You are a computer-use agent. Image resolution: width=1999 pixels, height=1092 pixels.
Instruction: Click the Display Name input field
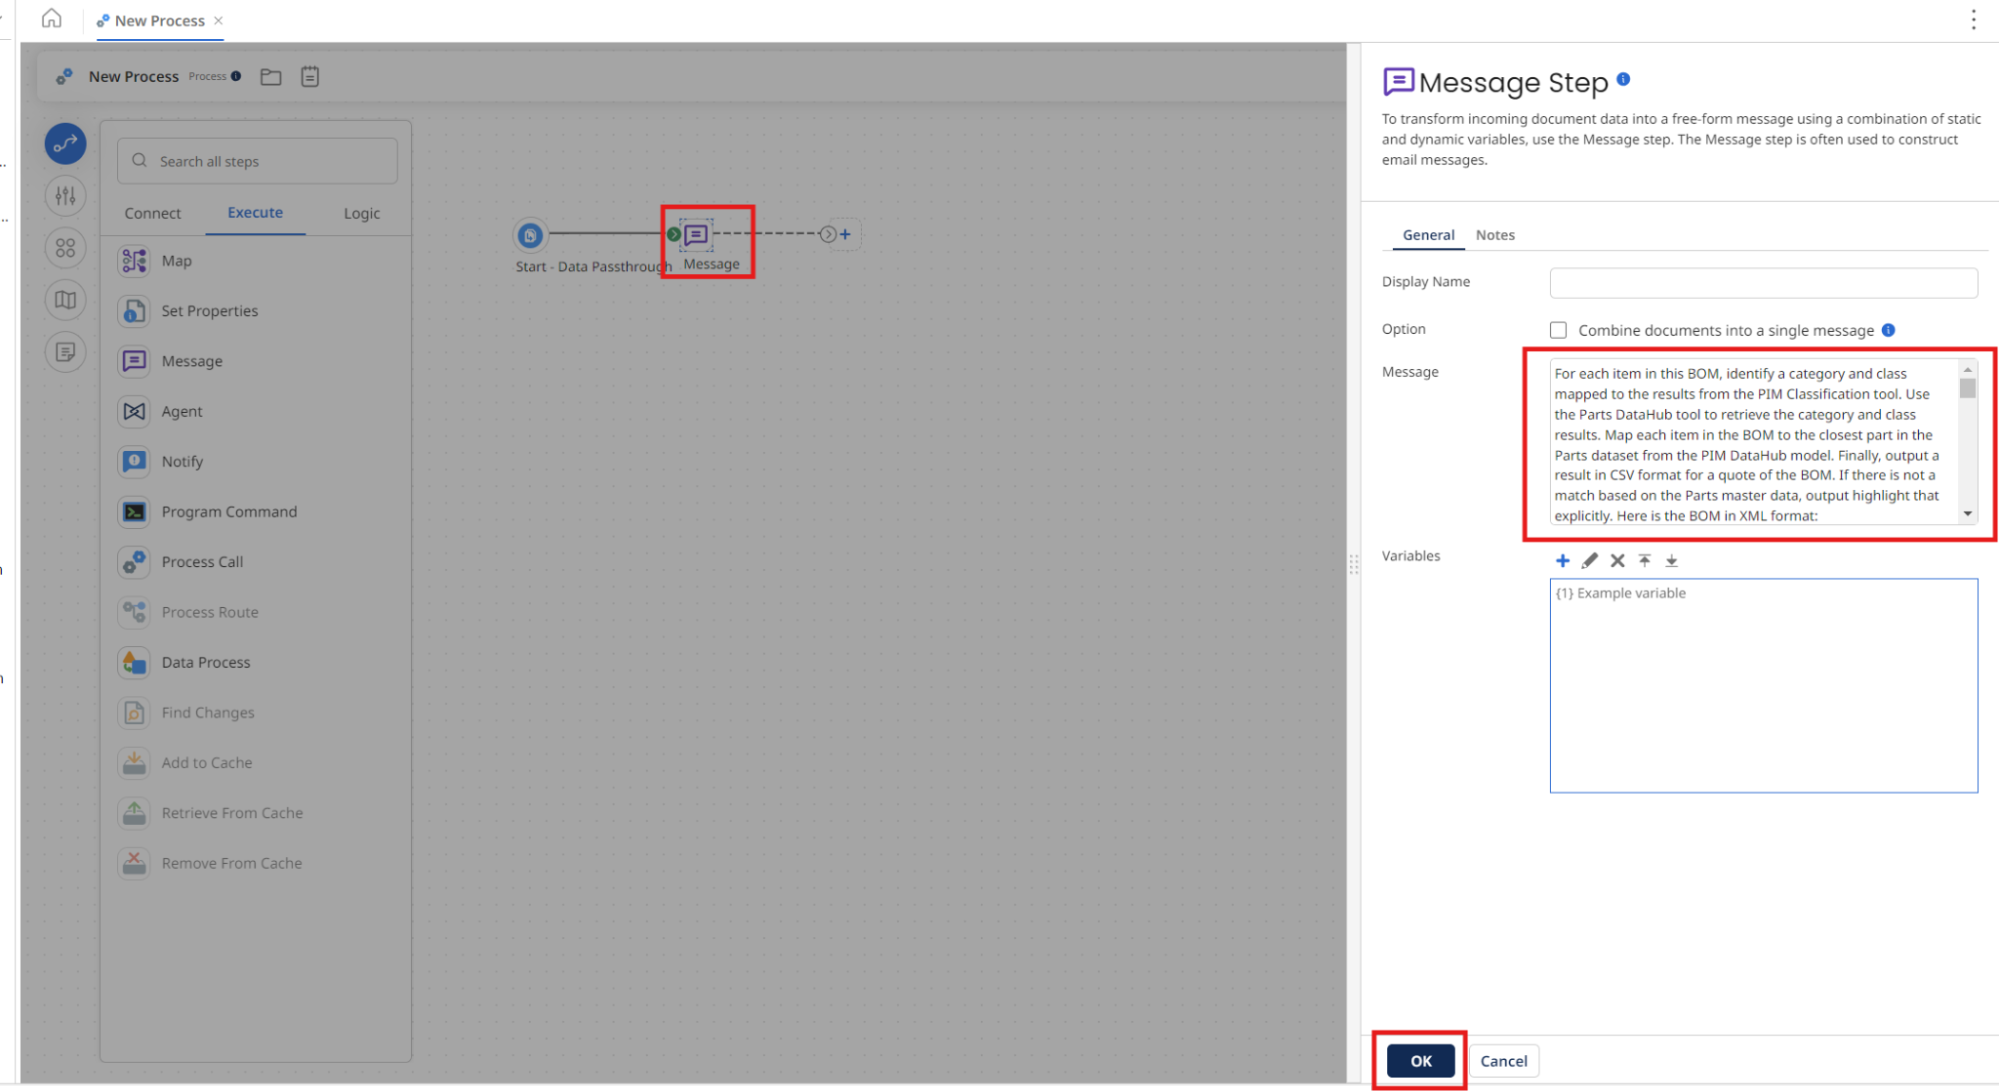click(1762, 283)
